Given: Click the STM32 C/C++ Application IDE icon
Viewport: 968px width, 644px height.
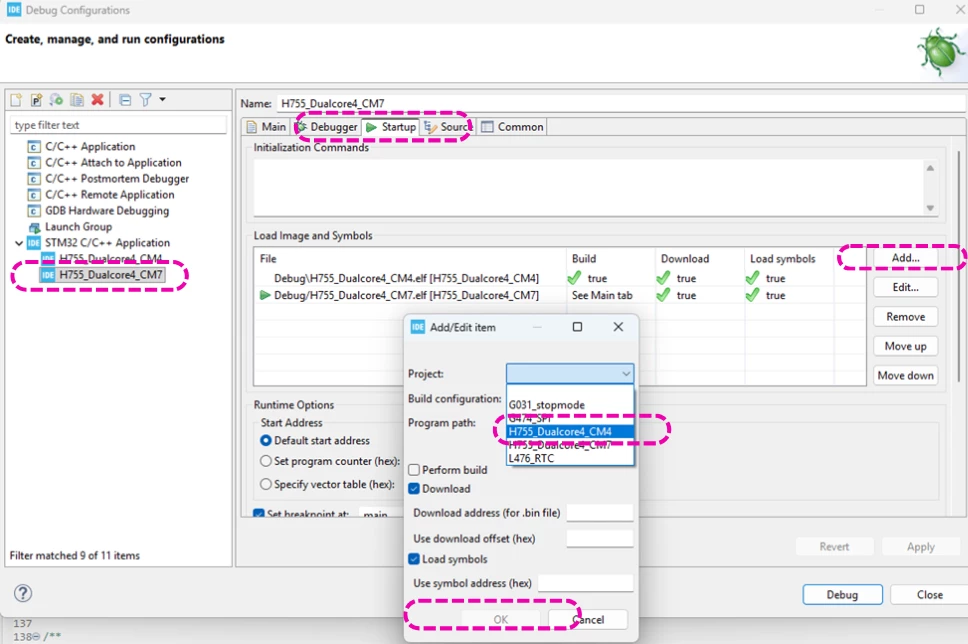Looking at the screenshot, I should click(x=34, y=243).
